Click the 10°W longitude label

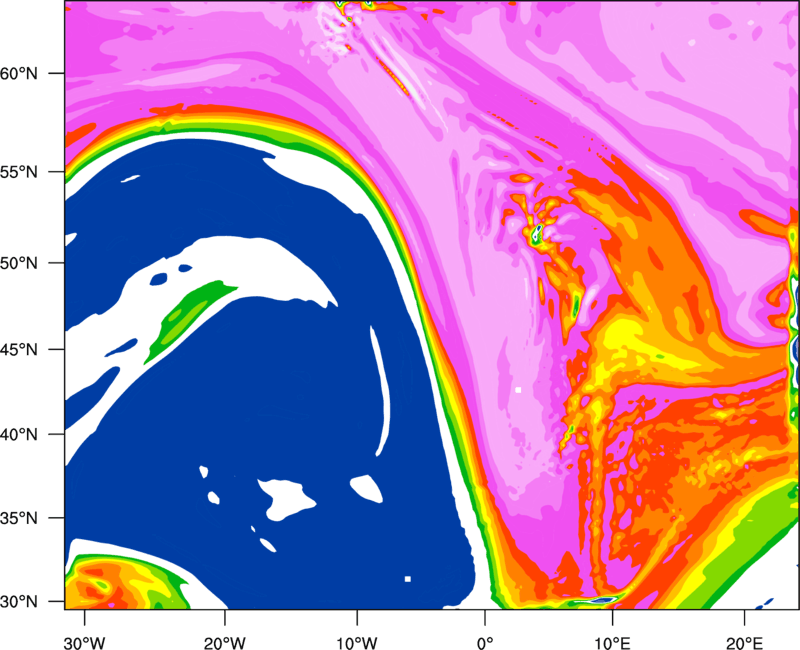pyautogui.click(x=356, y=643)
